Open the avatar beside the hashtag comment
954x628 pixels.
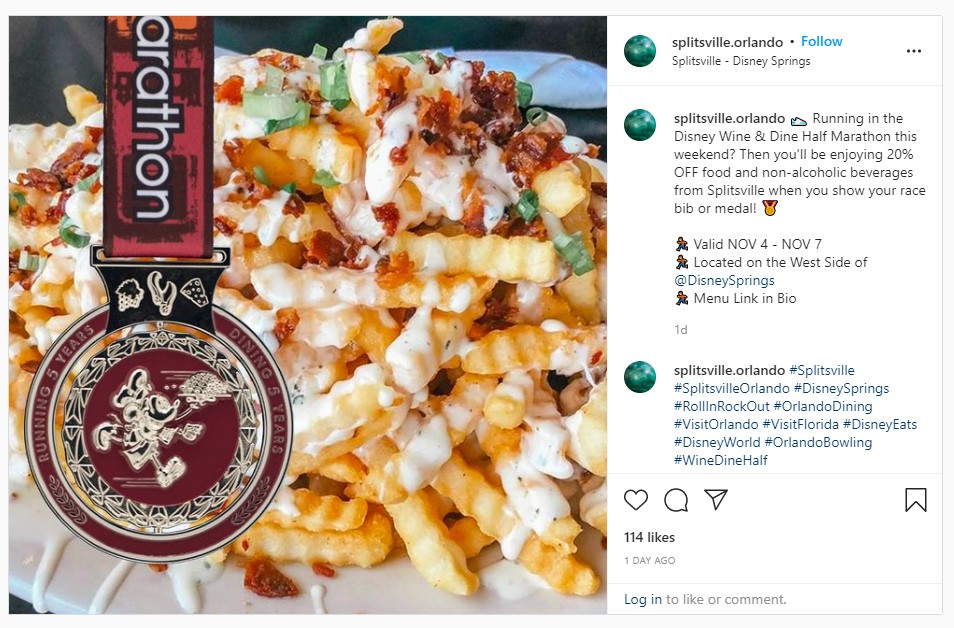(x=640, y=377)
